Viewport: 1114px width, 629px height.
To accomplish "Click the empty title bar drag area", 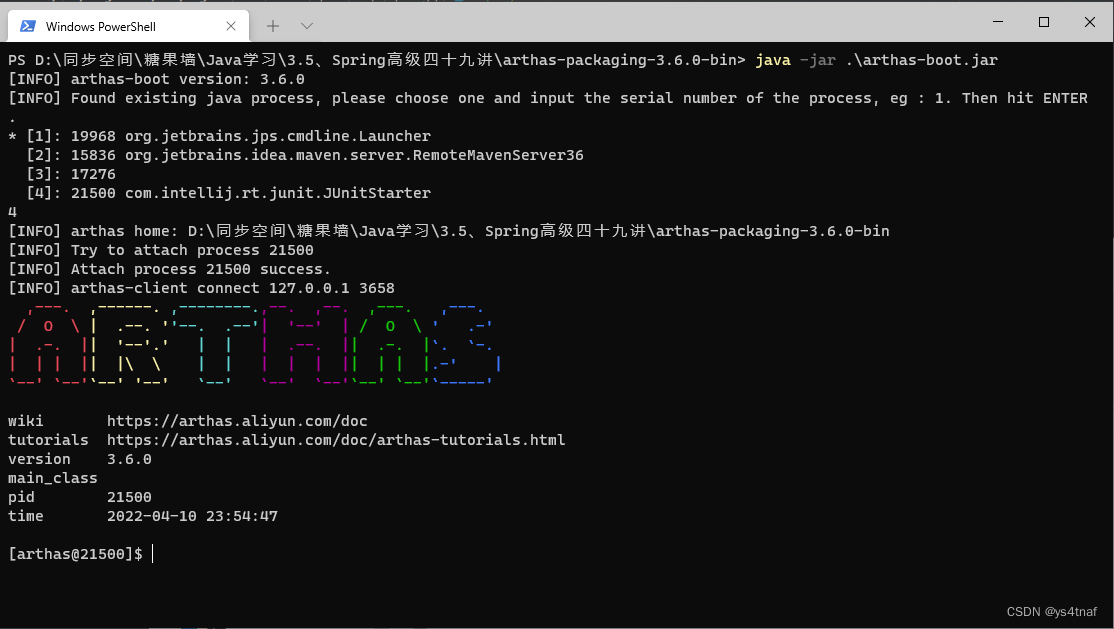I will pos(650,22).
